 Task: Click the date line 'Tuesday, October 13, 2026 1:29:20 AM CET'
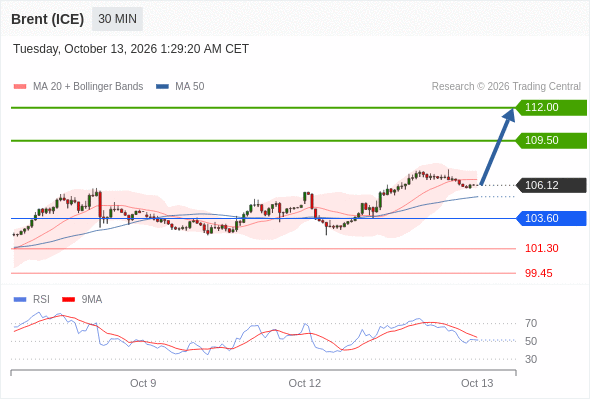point(131,49)
